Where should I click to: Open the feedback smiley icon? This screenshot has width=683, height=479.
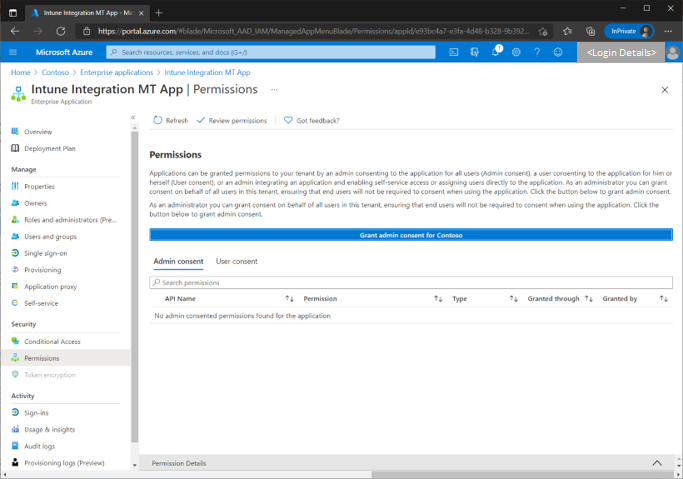(558, 52)
